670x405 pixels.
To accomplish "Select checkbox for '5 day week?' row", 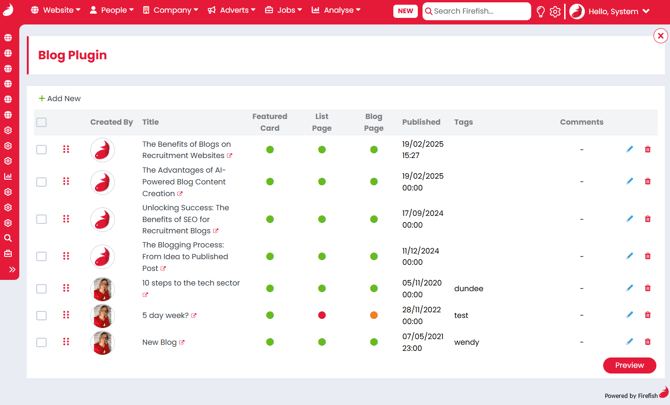I will coord(41,315).
